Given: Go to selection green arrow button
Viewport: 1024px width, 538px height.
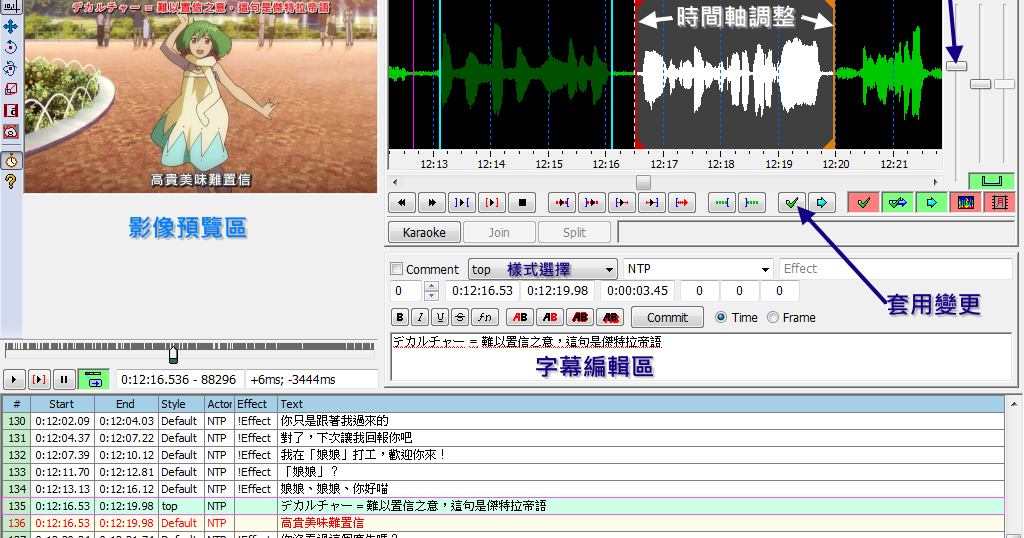Looking at the screenshot, I should pos(822,202).
